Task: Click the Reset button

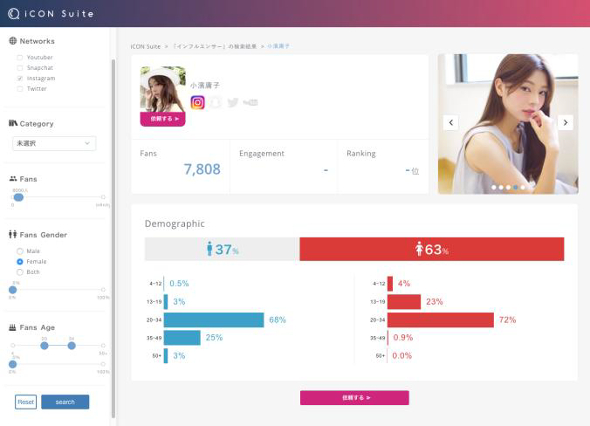Action: tap(26, 402)
